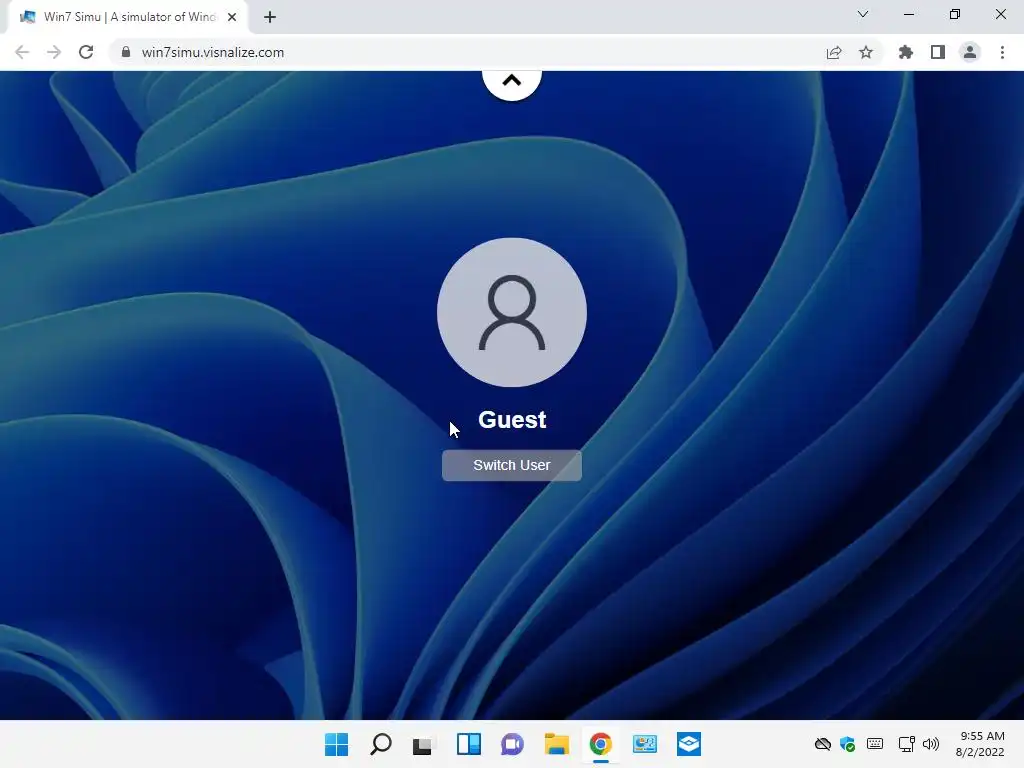Go forward in browser history
Image resolution: width=1024 pixels, height=768 pixels.
tap(54, 52)
